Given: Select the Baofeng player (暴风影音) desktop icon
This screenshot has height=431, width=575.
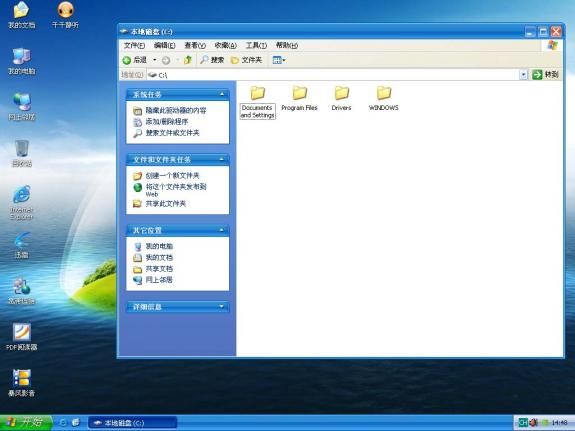Looking at the screenshot, I should tap(22, 383).
